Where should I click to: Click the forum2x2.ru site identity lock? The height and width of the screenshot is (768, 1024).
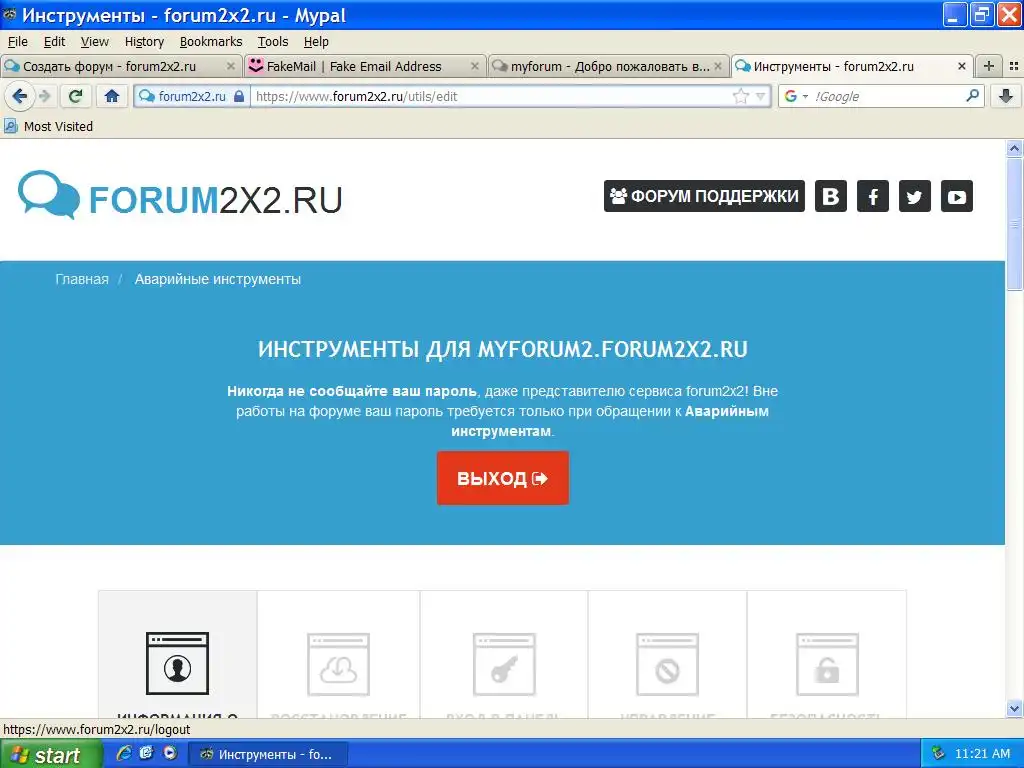(x=192, y=97)
